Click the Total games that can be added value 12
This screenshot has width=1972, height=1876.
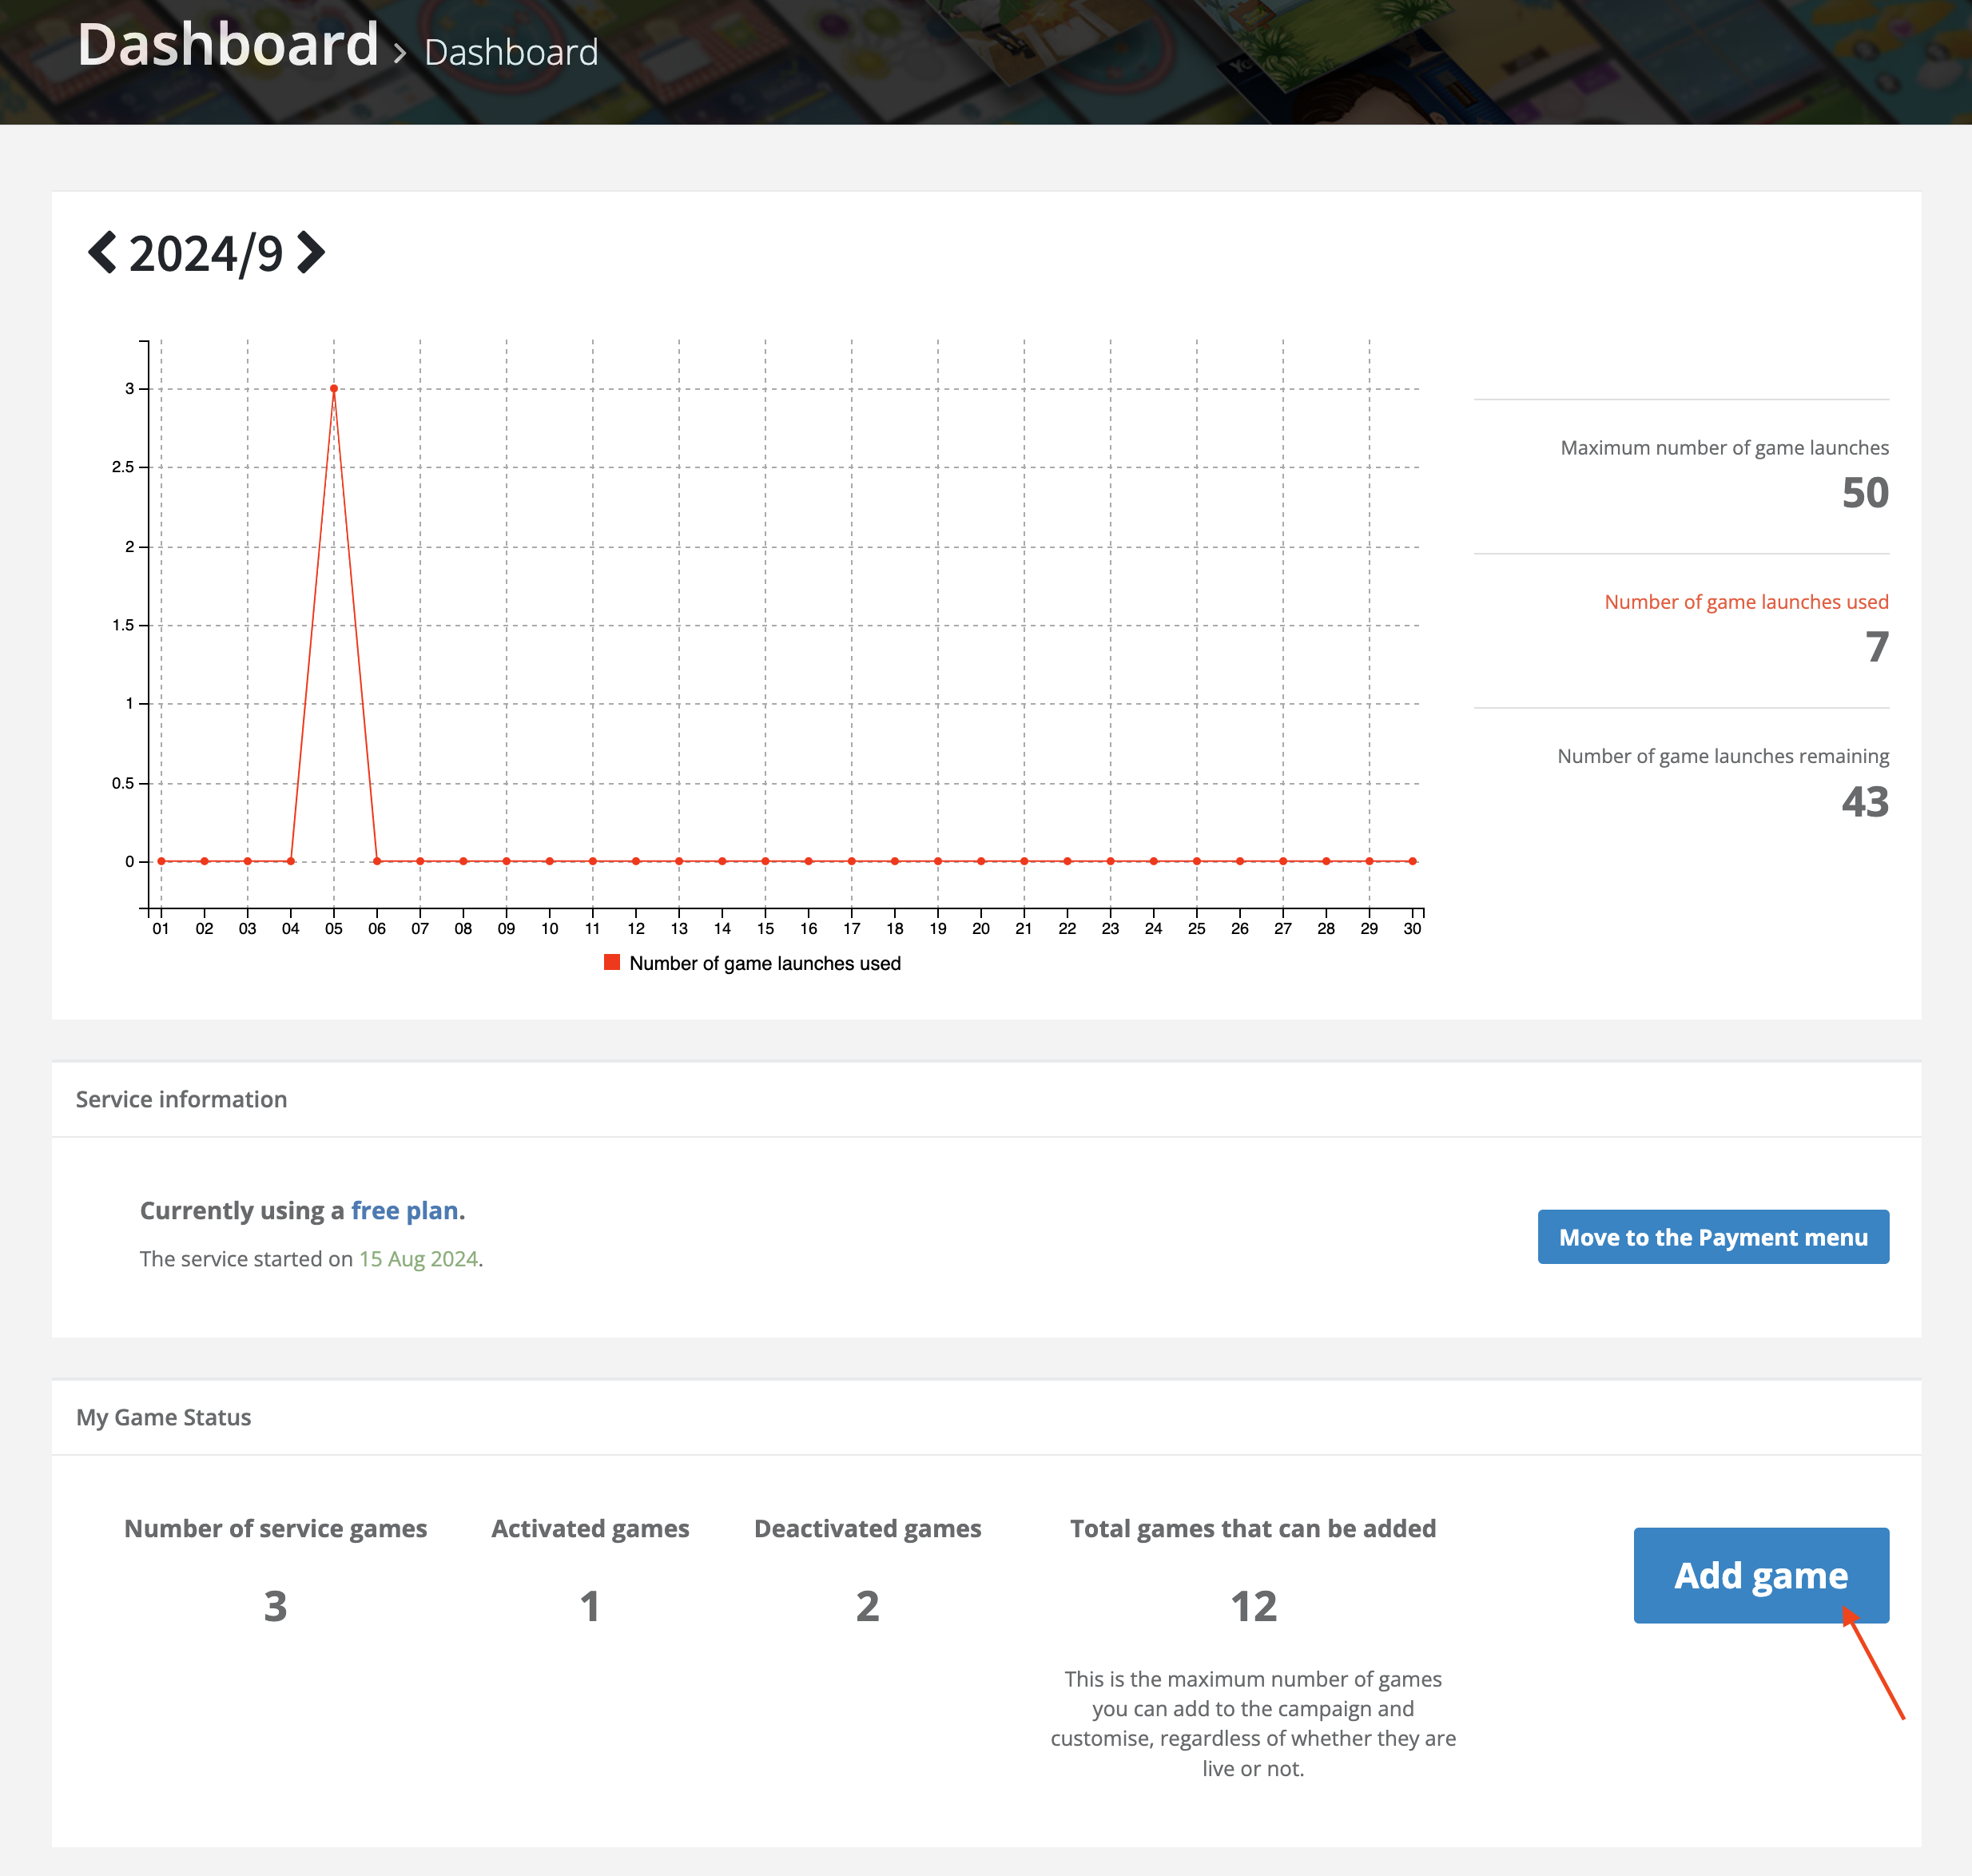coord(1253,1606)
